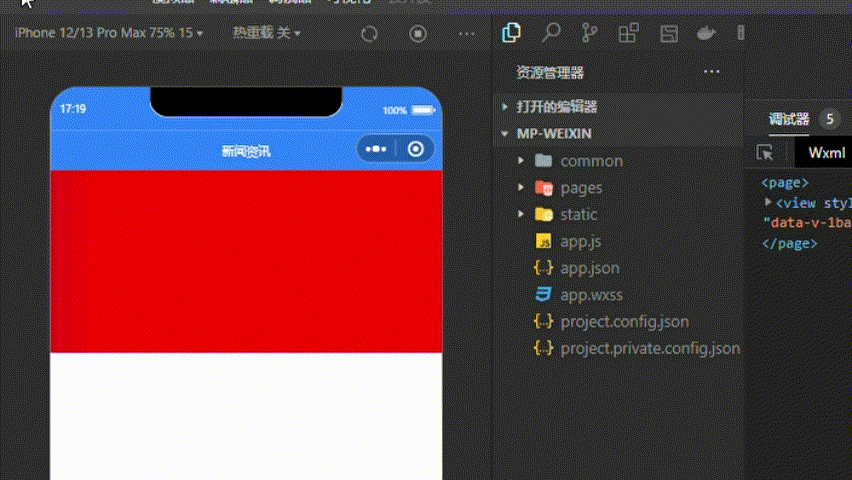Screen dimensions: 852x480
Task: Click the <page> opening tag in Wxml
Action: point(785,183)
